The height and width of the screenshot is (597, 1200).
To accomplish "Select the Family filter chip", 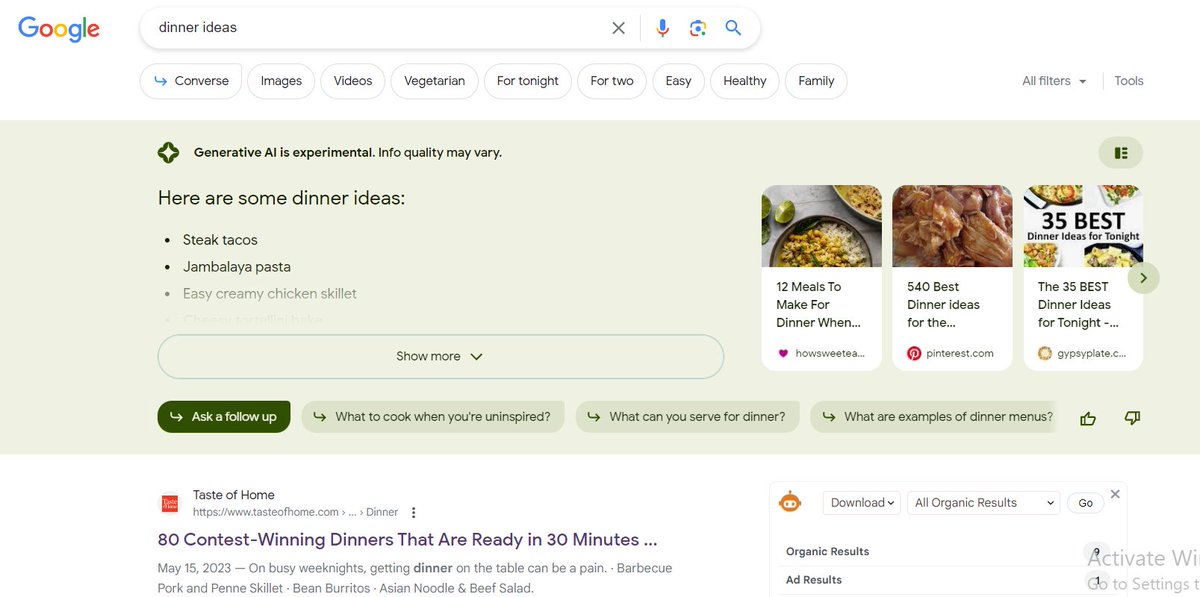I will pyautogui.click(x=816, y=81).
